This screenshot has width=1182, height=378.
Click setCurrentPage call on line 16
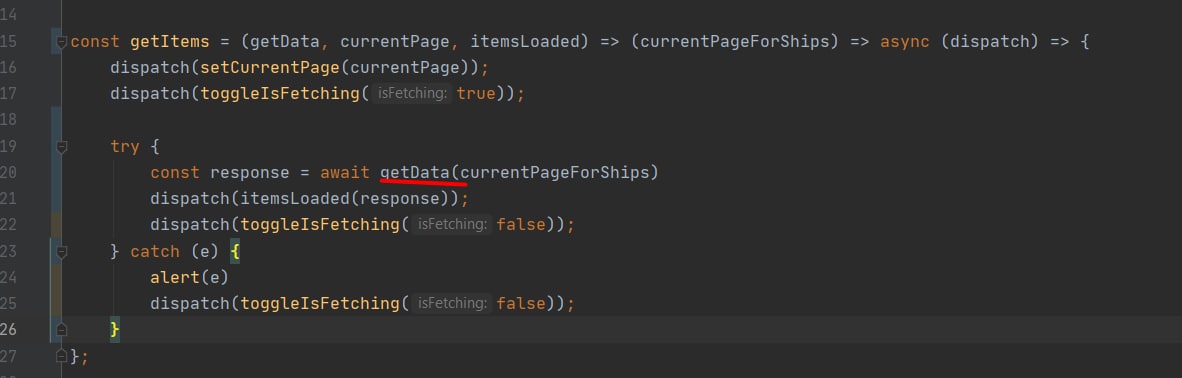(x=269, y=68)
